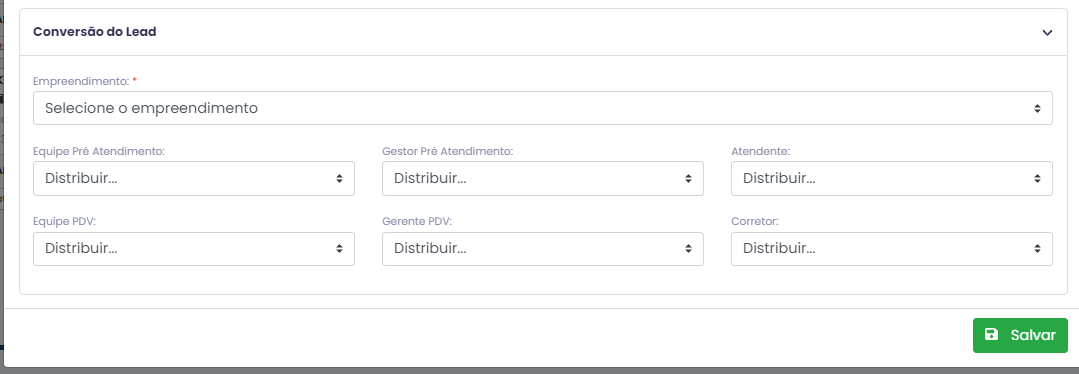Click up-down arrows in Equipe Pré Atendimento
This screenshot has height=374, width=1079.
pyautogui.click(x=339, y=178)
